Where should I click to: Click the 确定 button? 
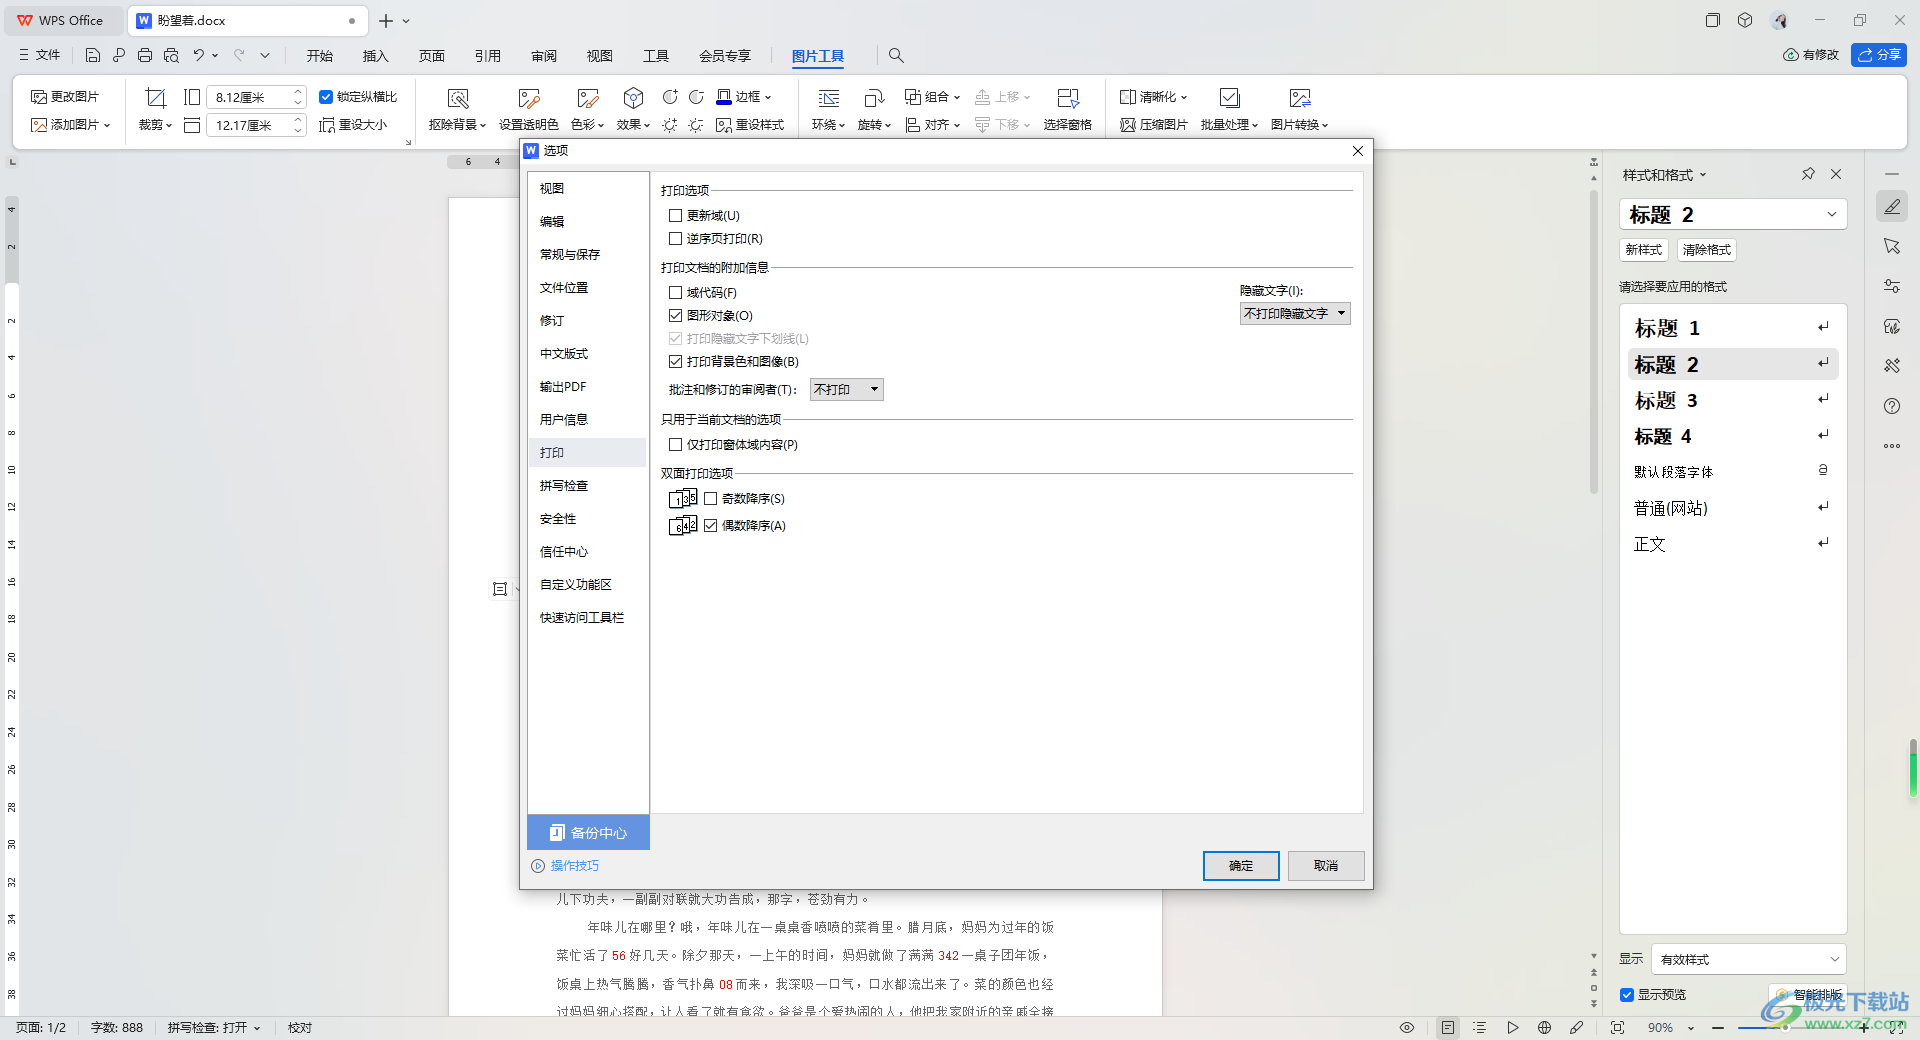tap(1241, 866)
